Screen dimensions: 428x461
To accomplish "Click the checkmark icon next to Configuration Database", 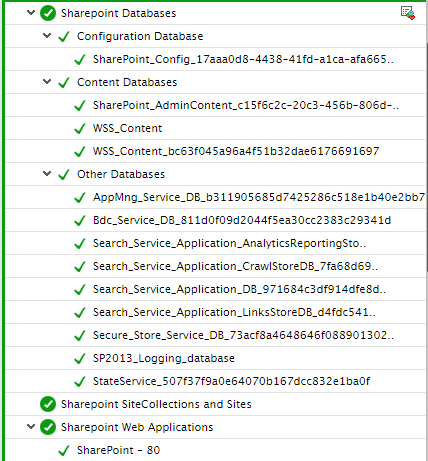I will point(64,36).
